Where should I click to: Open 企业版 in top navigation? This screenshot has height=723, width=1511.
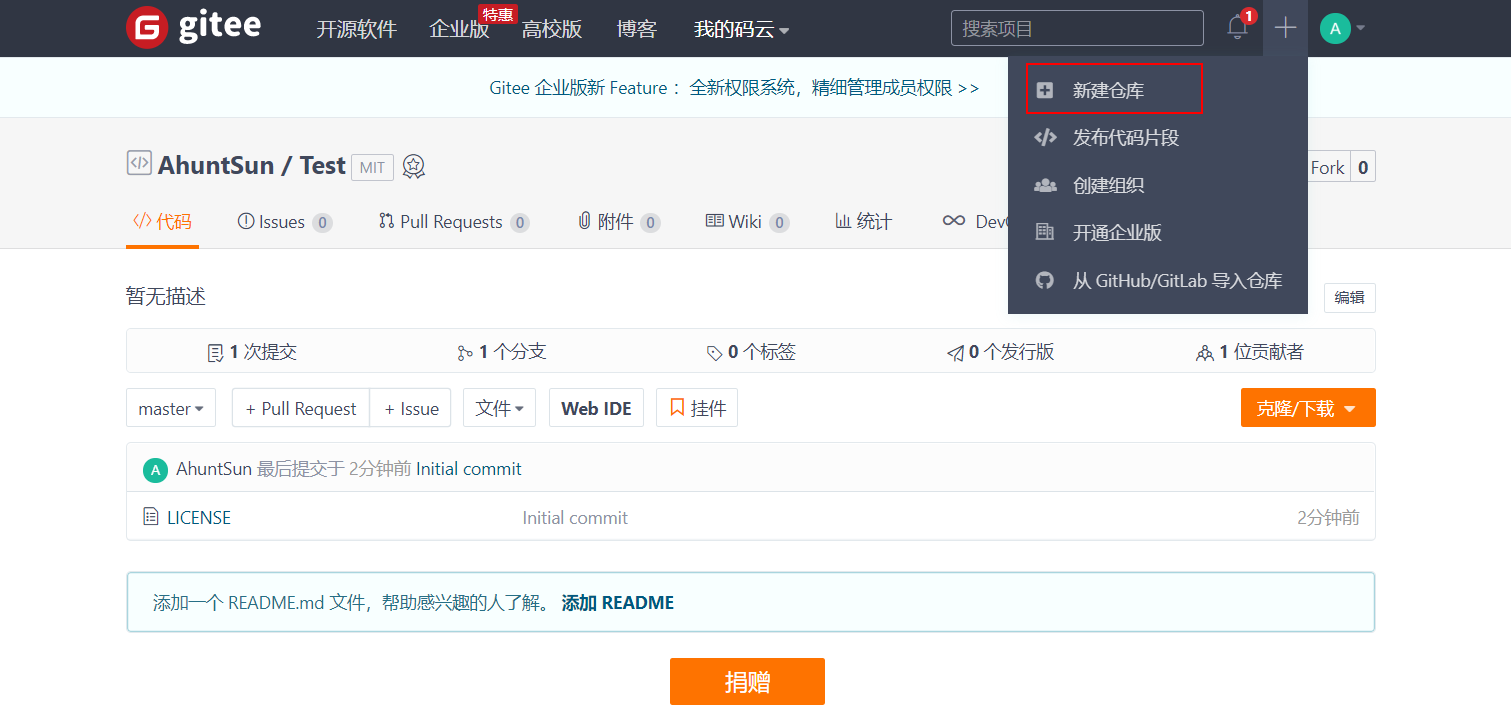459,29
